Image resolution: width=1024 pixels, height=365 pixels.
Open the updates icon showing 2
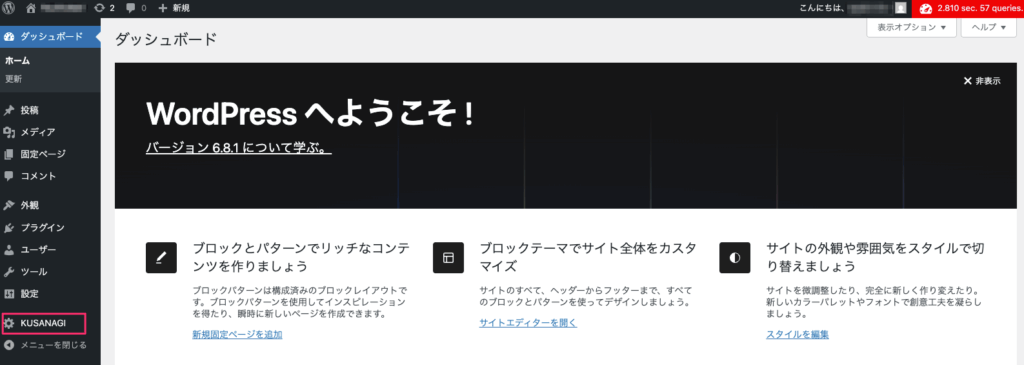(104, 8)
